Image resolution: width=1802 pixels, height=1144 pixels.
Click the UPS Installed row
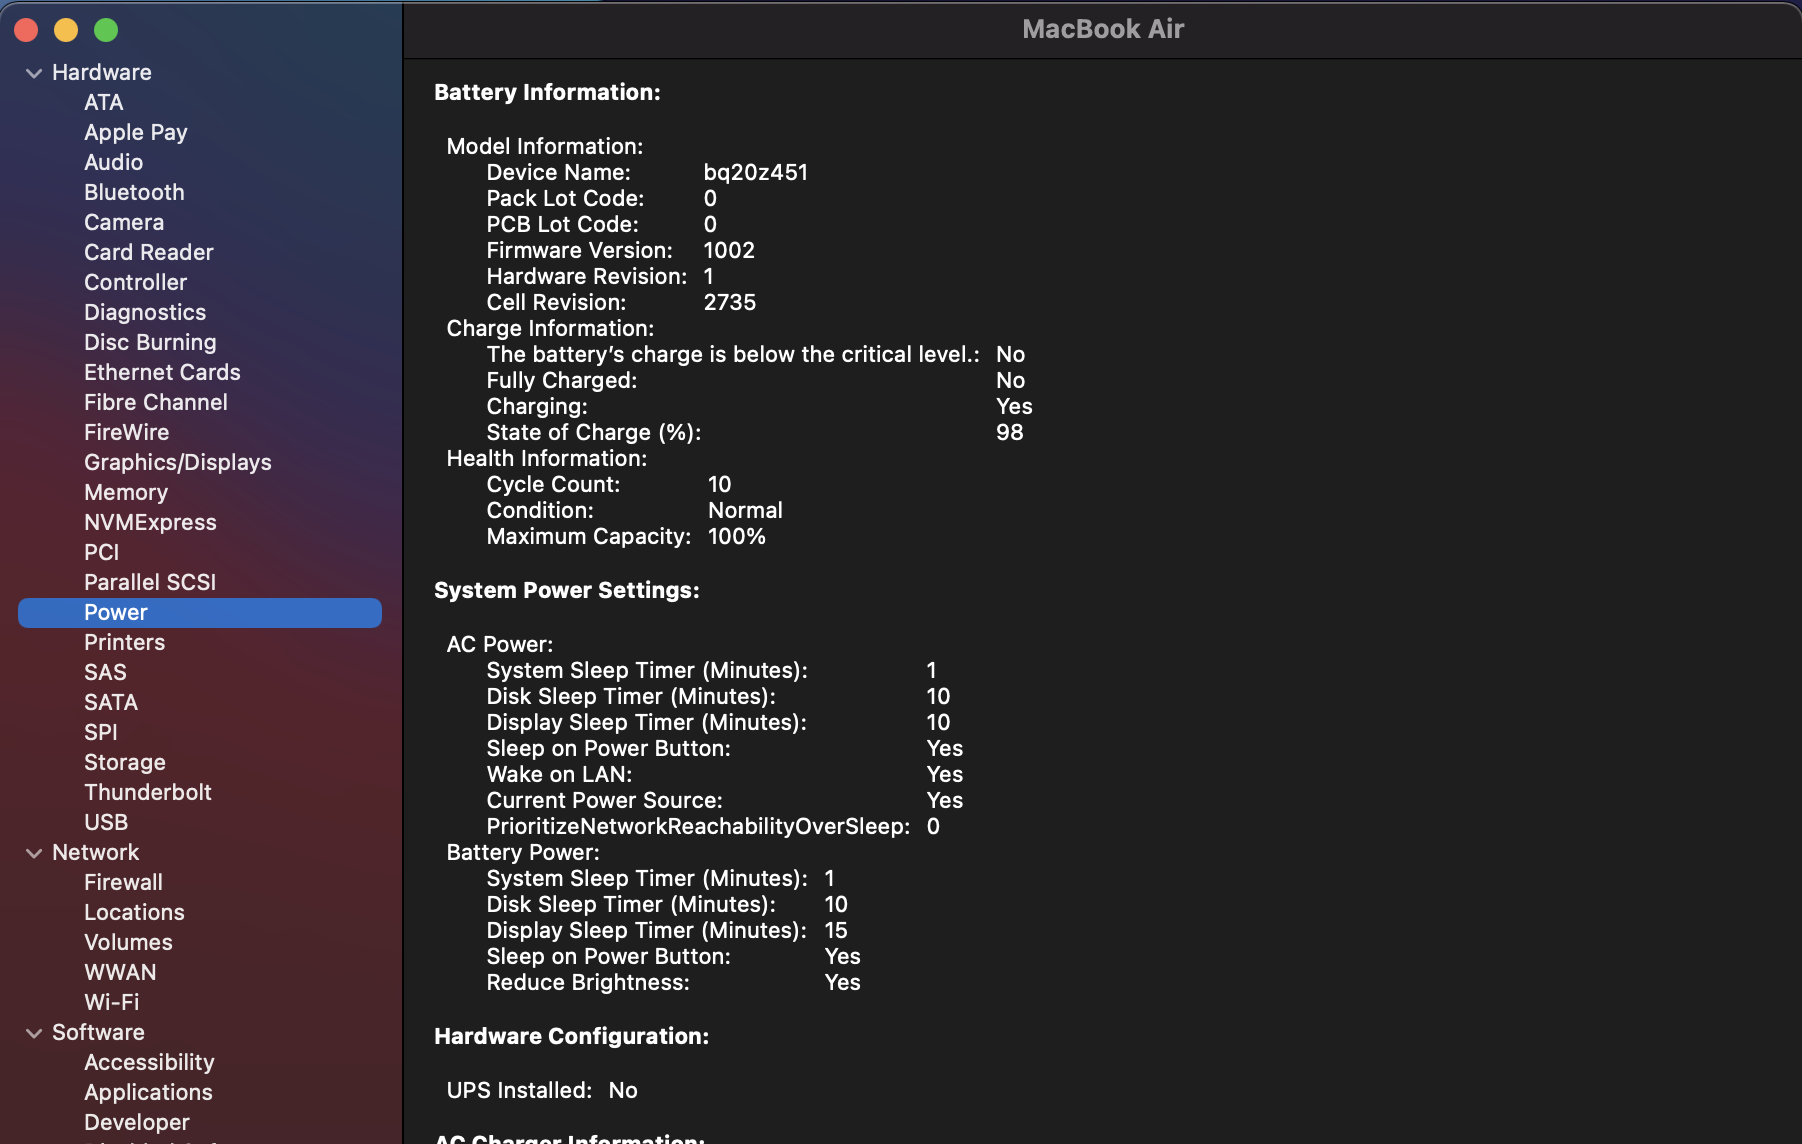click(542, 1091)
